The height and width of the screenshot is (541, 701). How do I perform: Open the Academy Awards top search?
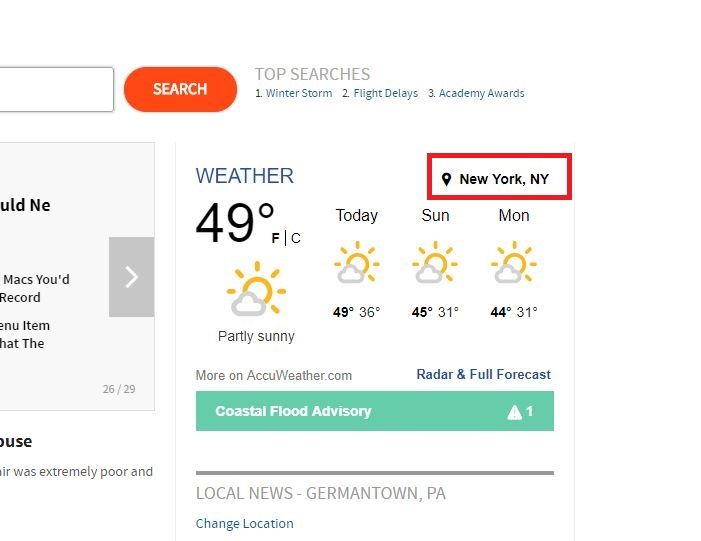(x=481, y=94)
